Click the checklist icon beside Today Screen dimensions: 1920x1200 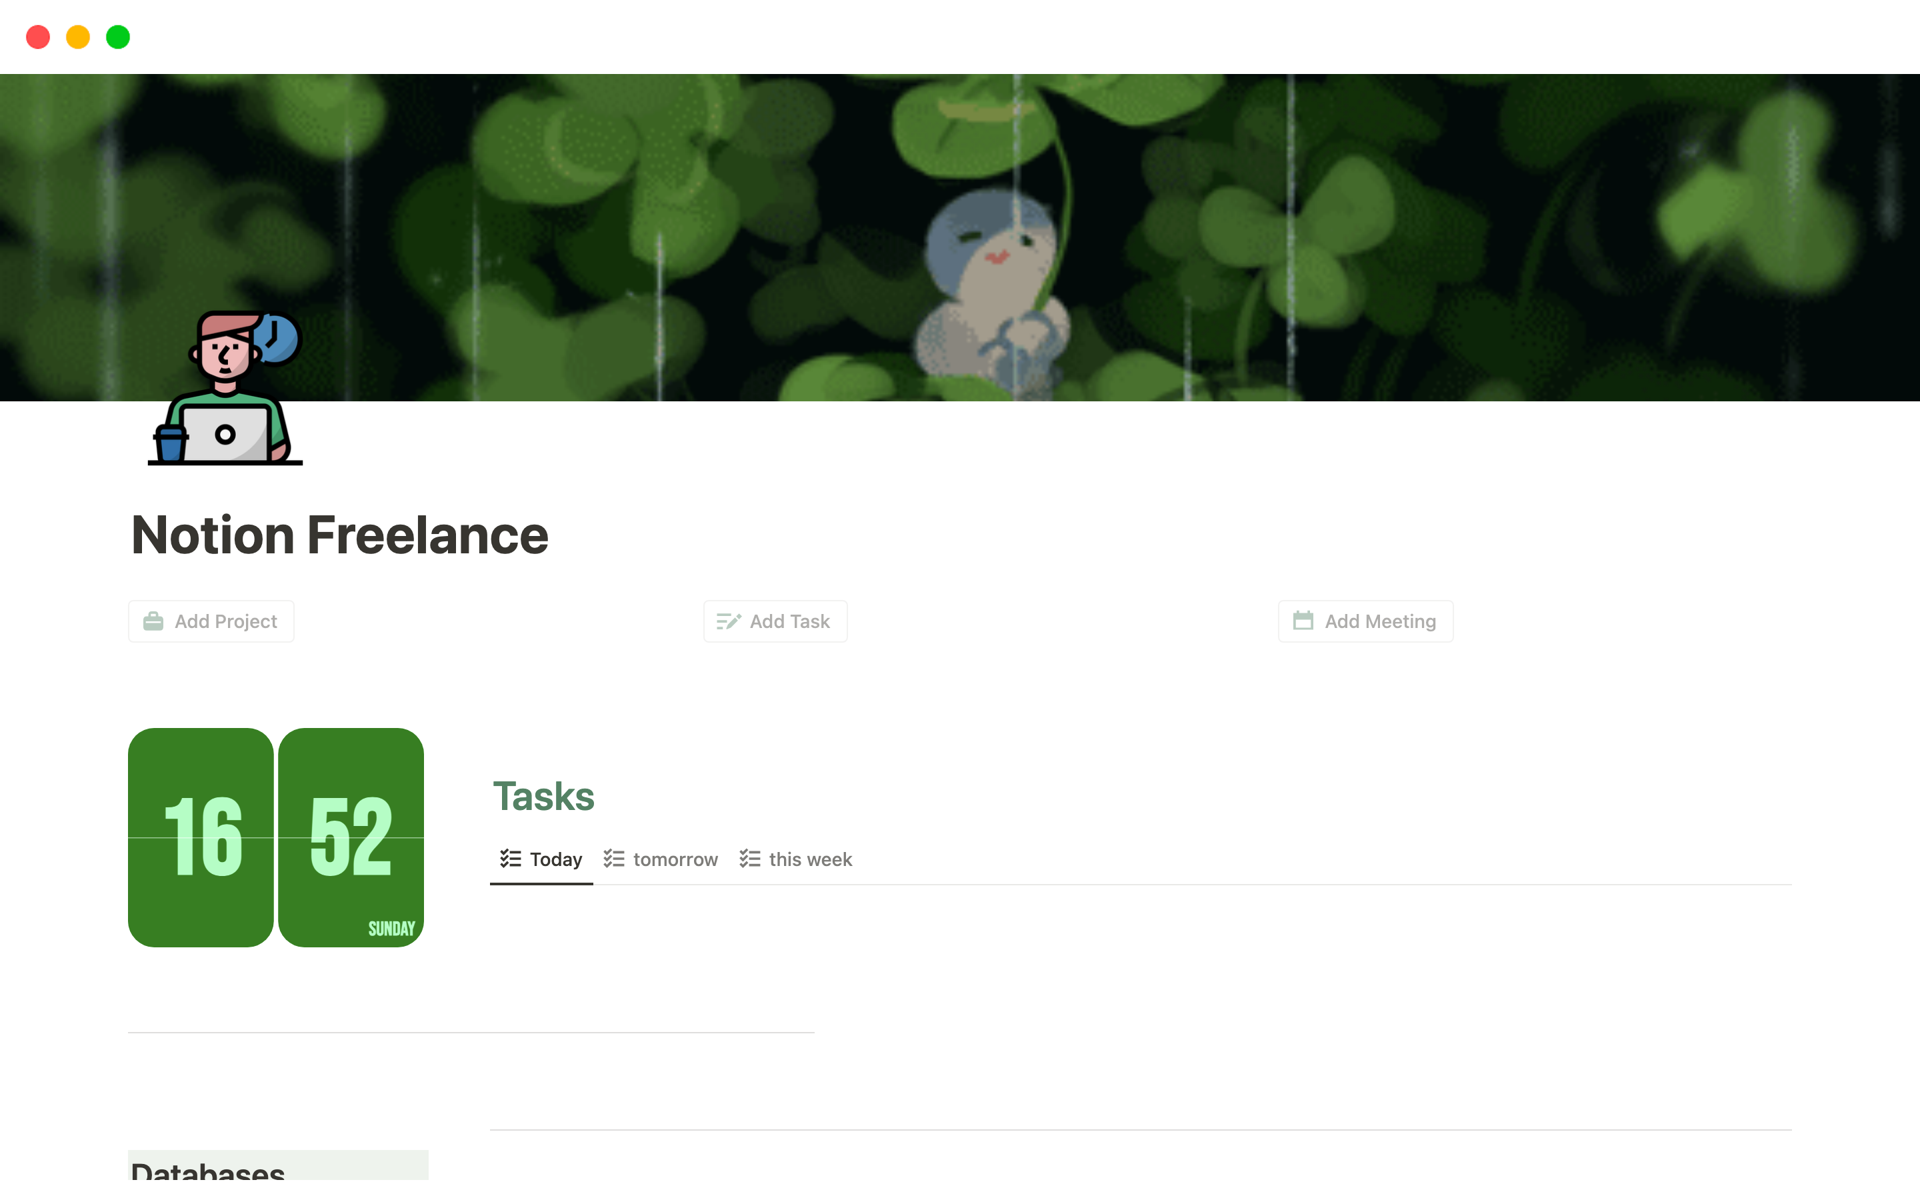(x=511, y=859)
